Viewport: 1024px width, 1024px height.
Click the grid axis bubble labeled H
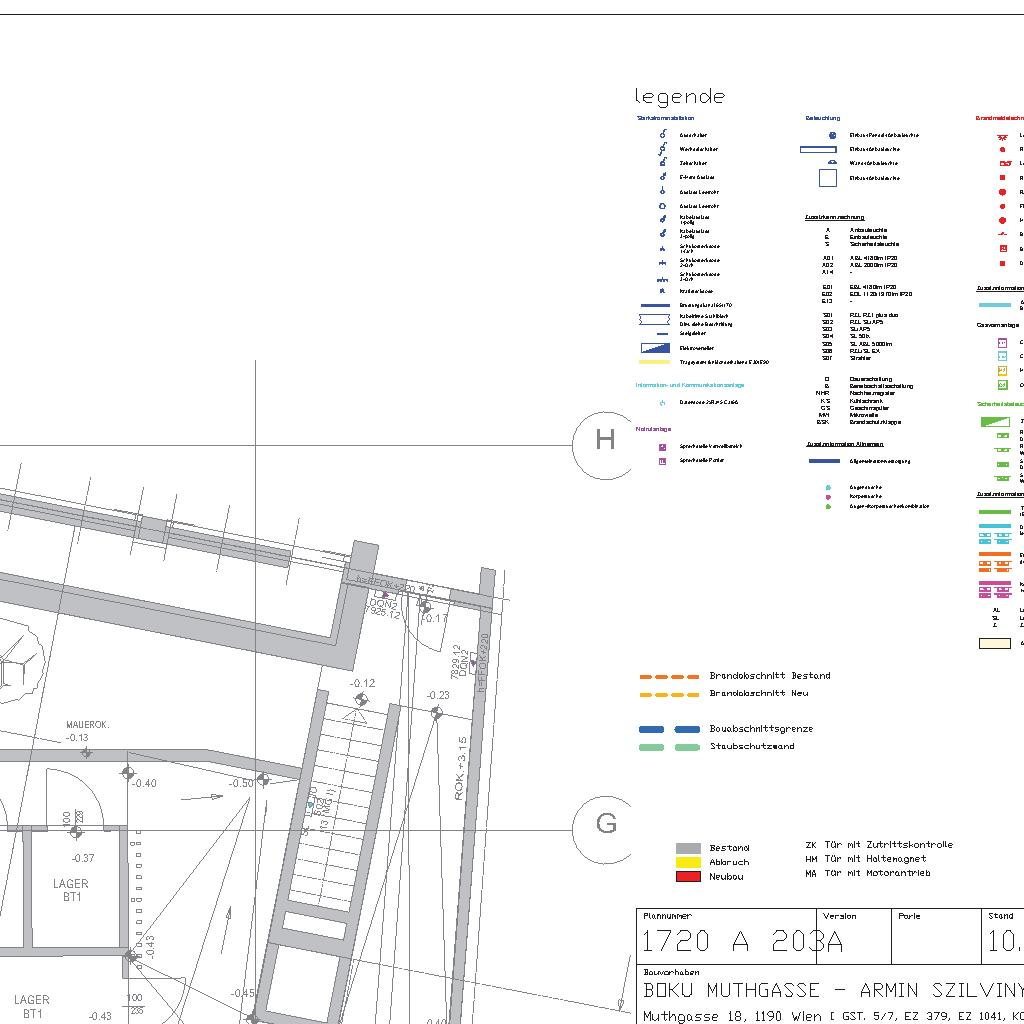[x=605, y=440]
